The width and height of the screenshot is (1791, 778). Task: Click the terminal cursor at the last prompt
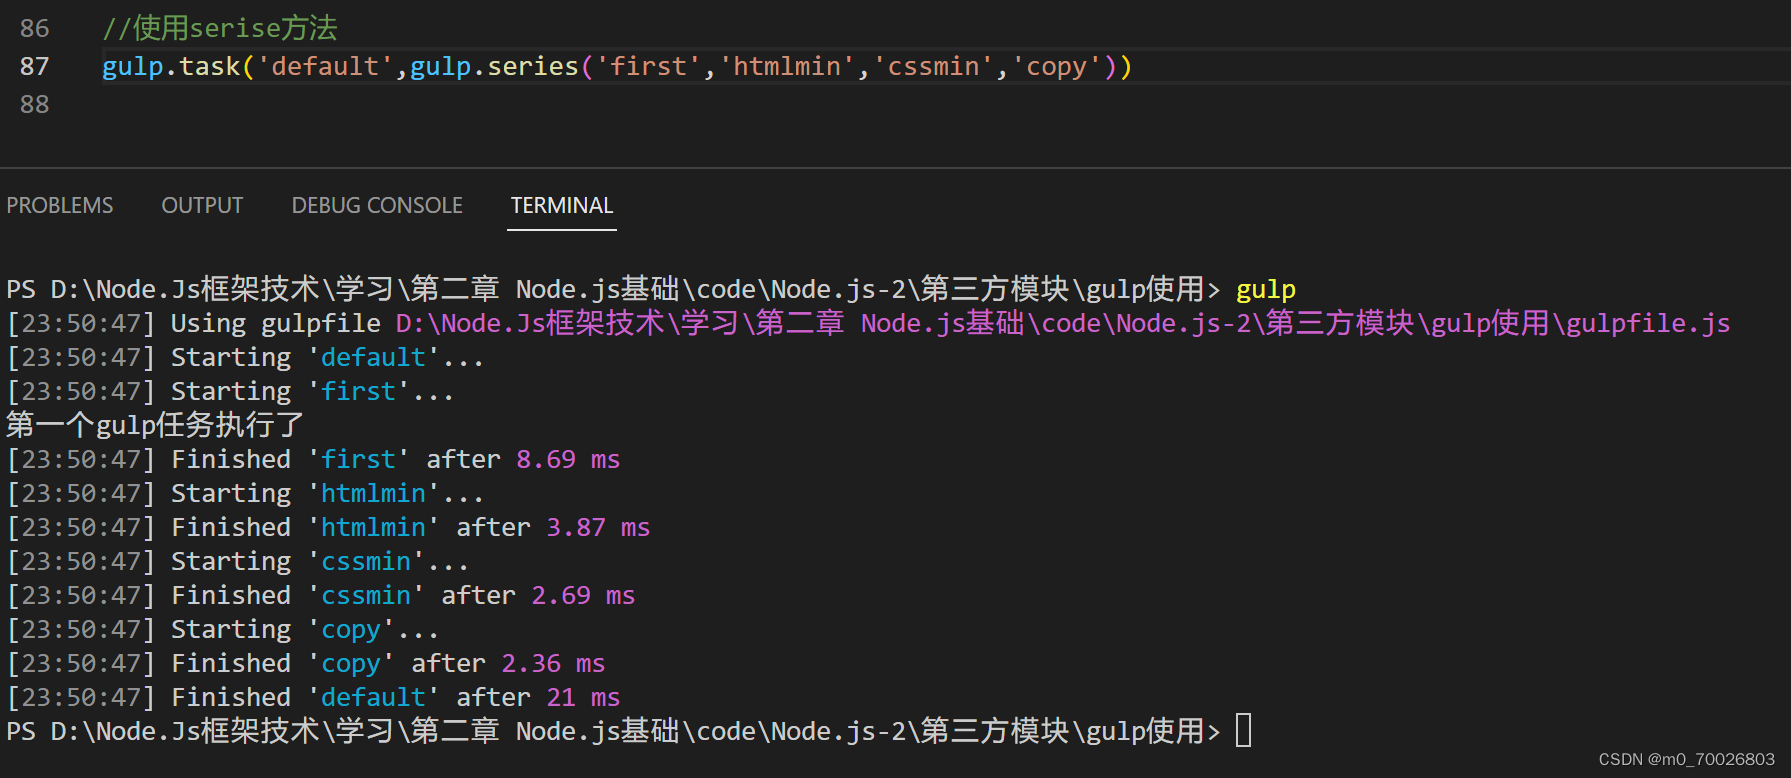coord(1244,731)
